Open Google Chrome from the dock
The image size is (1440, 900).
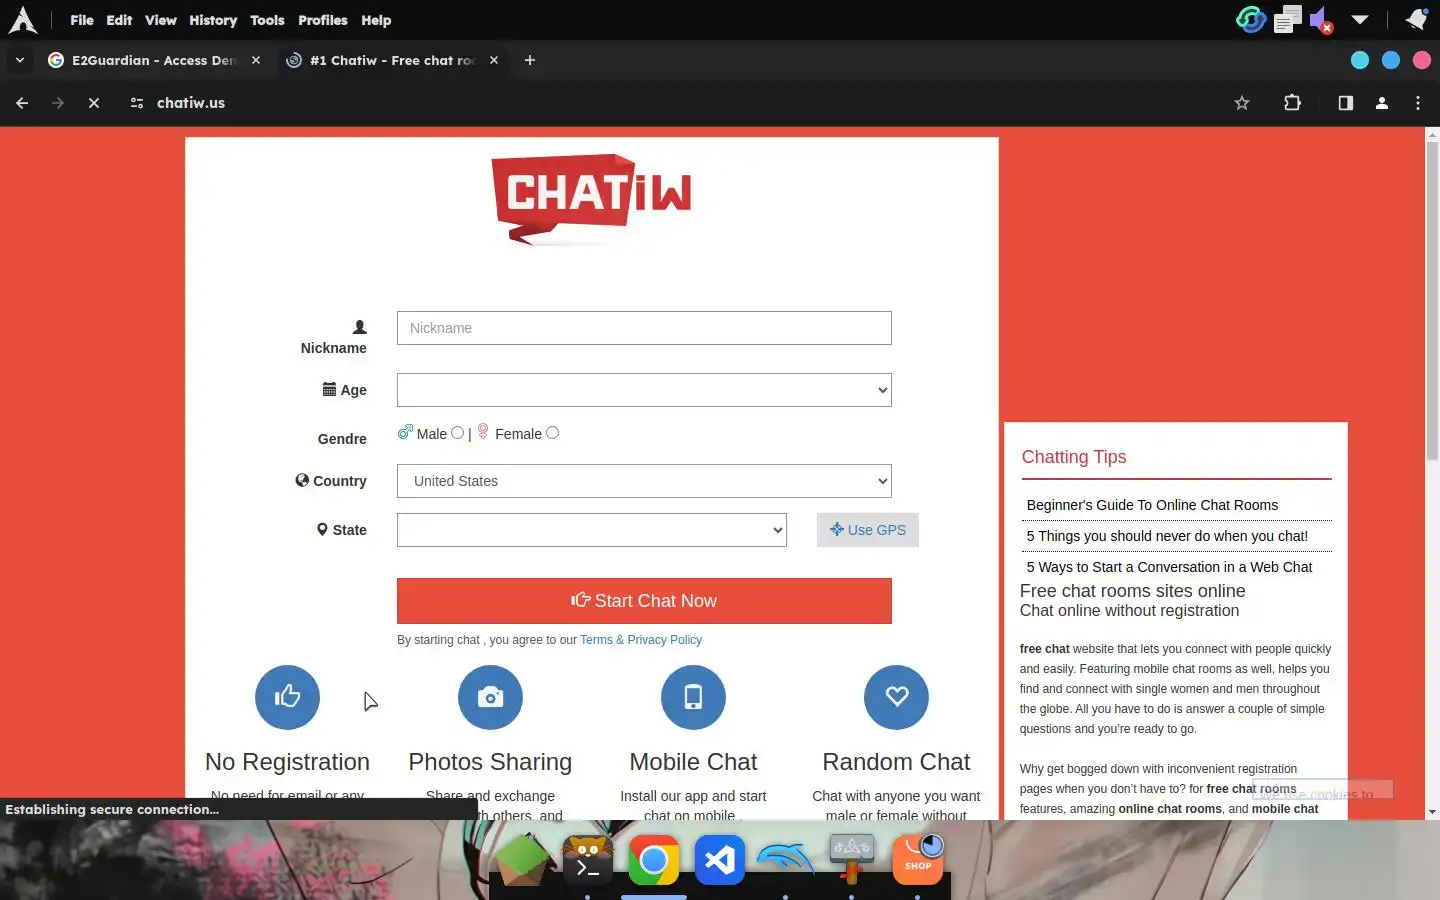point(654,860)
